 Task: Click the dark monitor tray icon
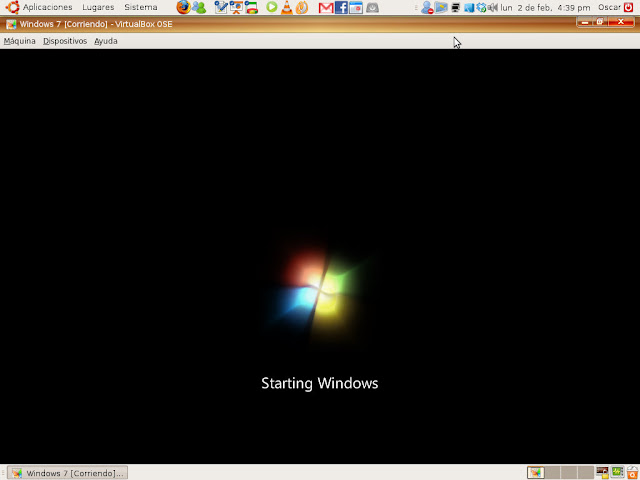pos(456,7)
